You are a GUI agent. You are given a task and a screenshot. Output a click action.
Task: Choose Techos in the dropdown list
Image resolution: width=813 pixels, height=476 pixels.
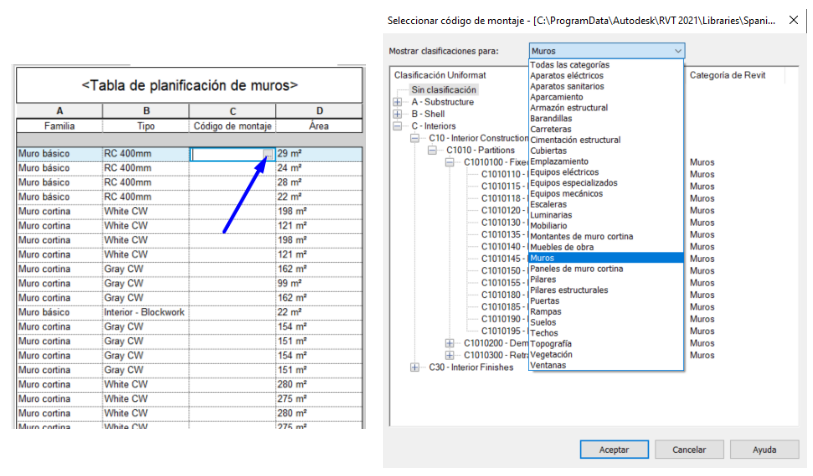606,333
